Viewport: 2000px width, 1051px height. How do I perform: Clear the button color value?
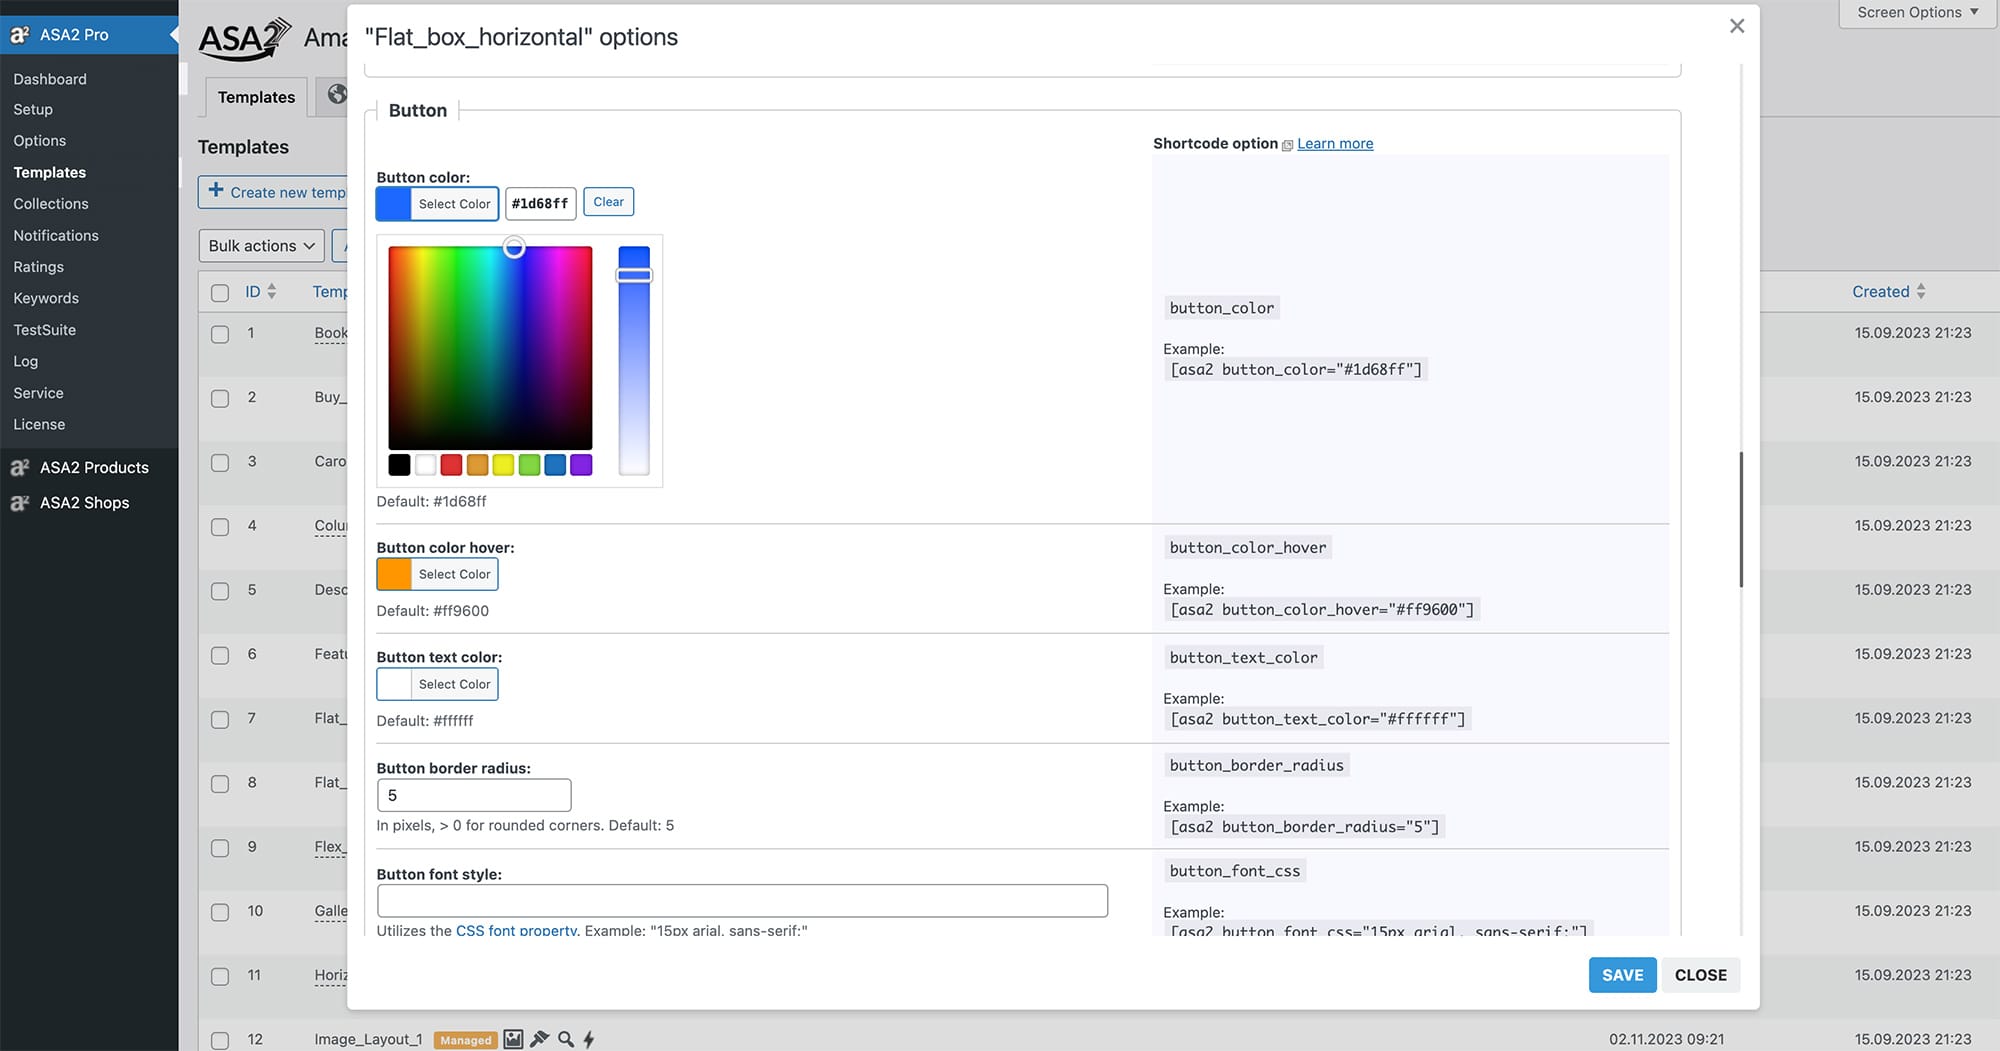(608, 202)
